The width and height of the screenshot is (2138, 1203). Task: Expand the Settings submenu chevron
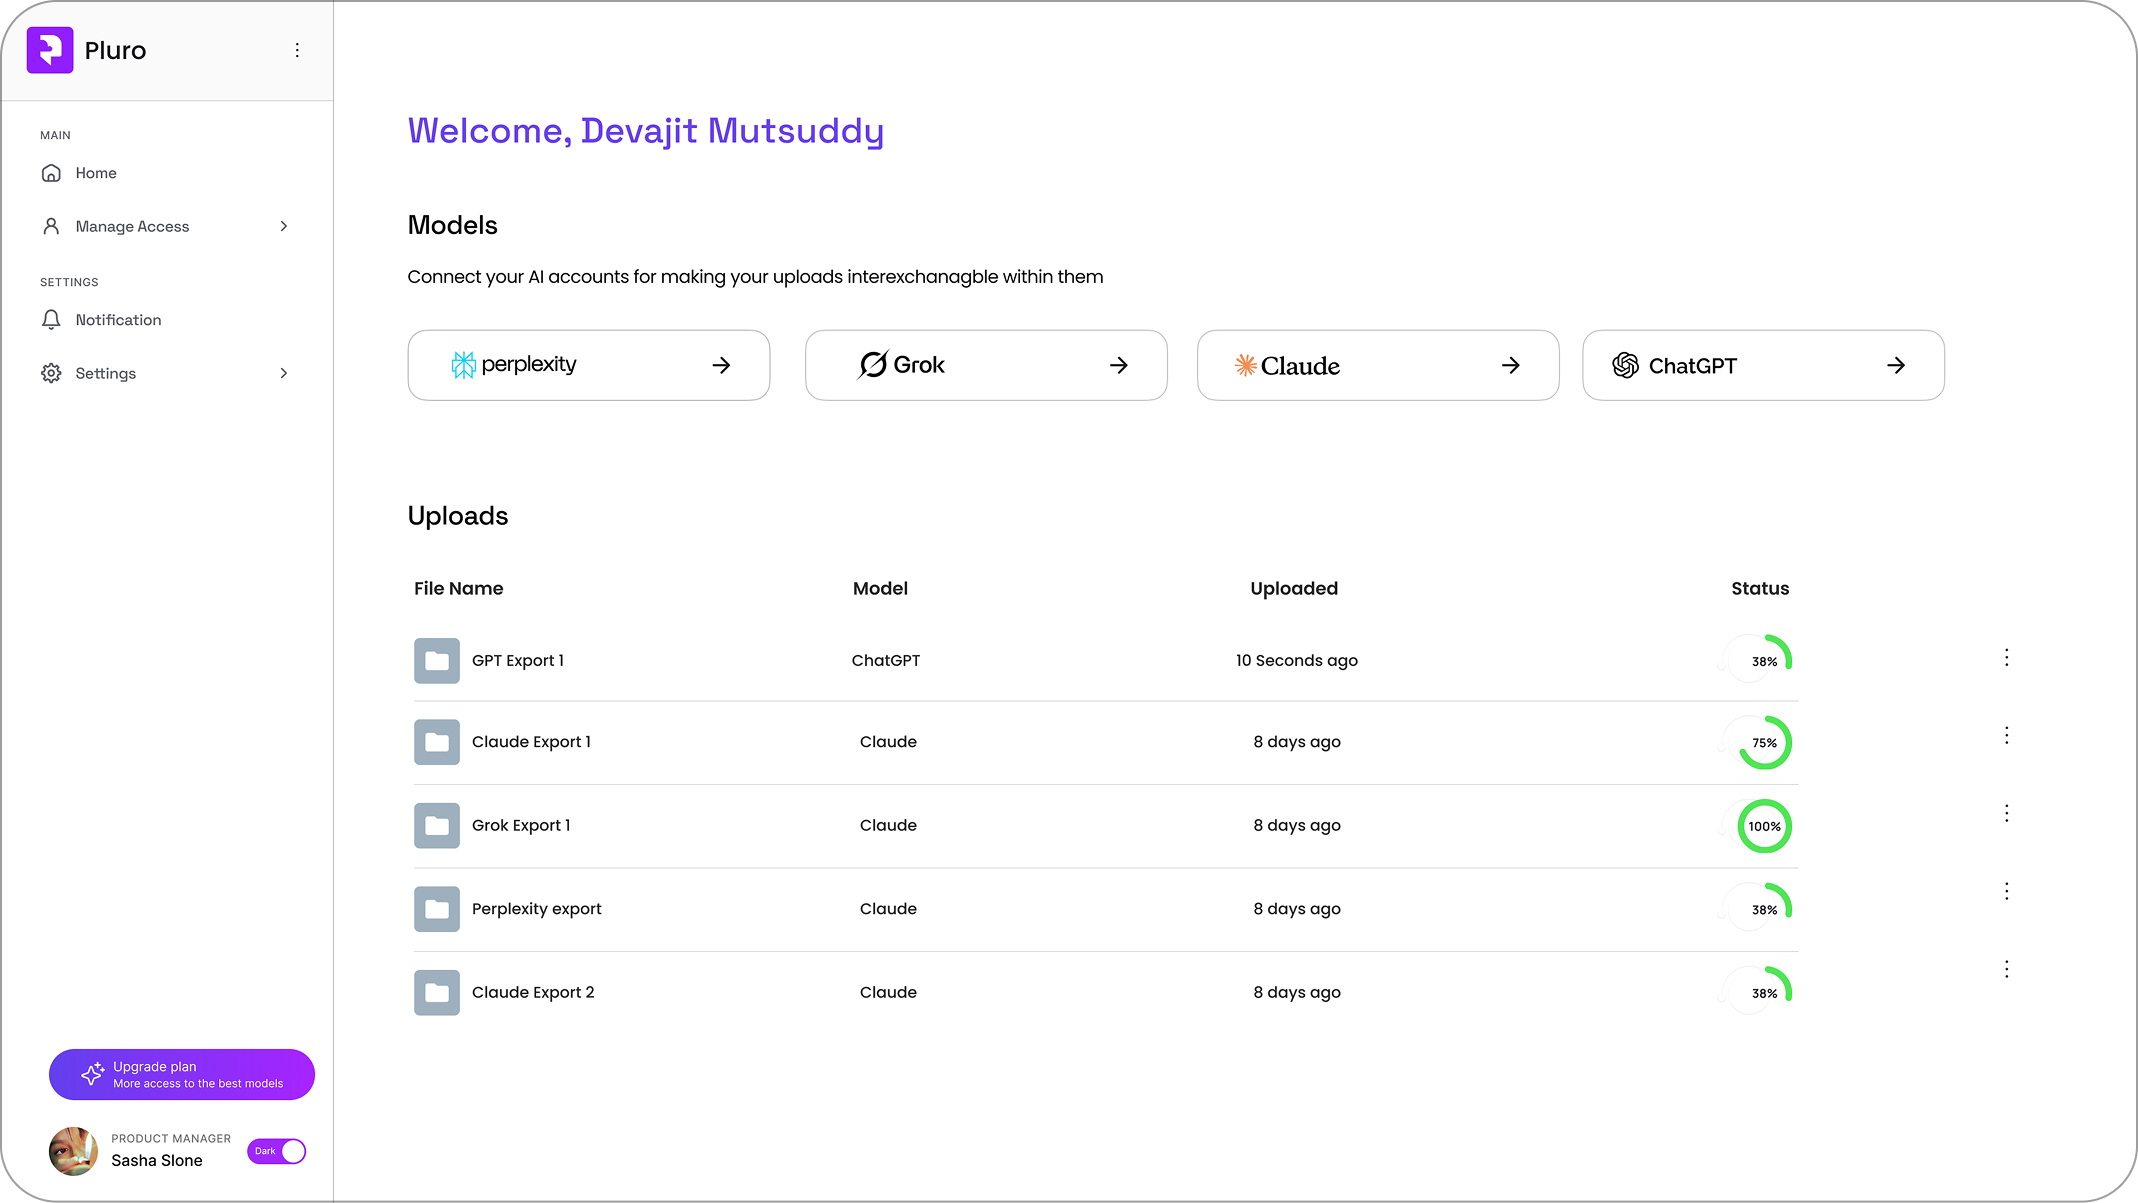pyautogui.click(x=285, y=372)
